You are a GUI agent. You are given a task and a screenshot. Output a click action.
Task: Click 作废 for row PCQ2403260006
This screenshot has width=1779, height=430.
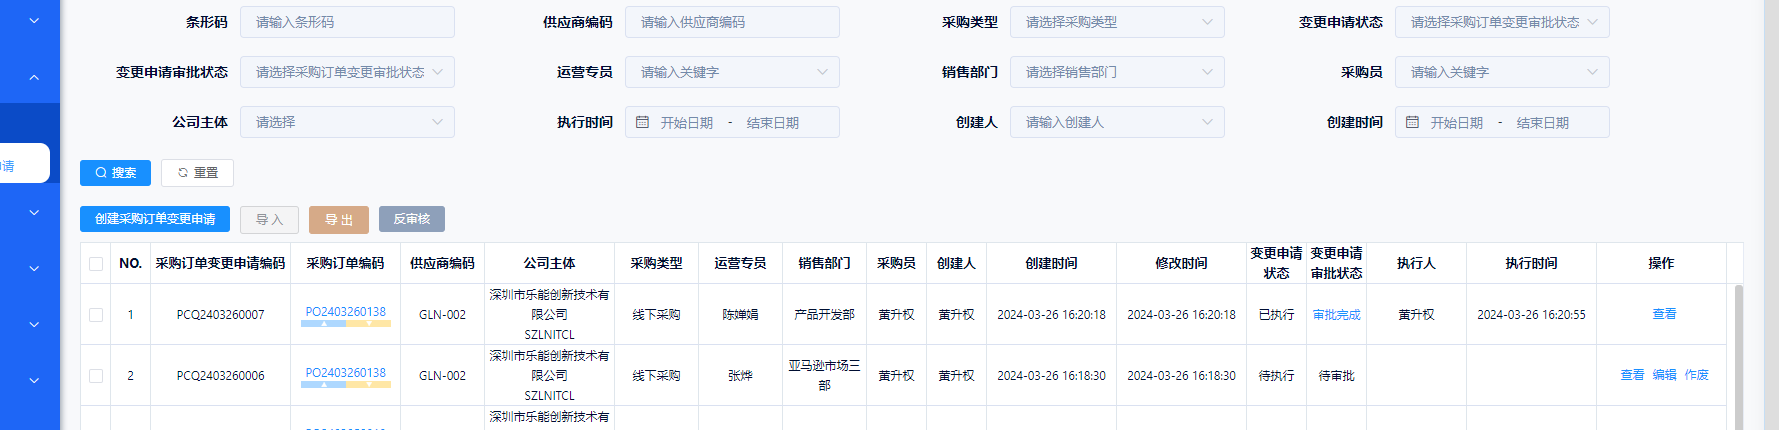click(x=1696, y=375)
